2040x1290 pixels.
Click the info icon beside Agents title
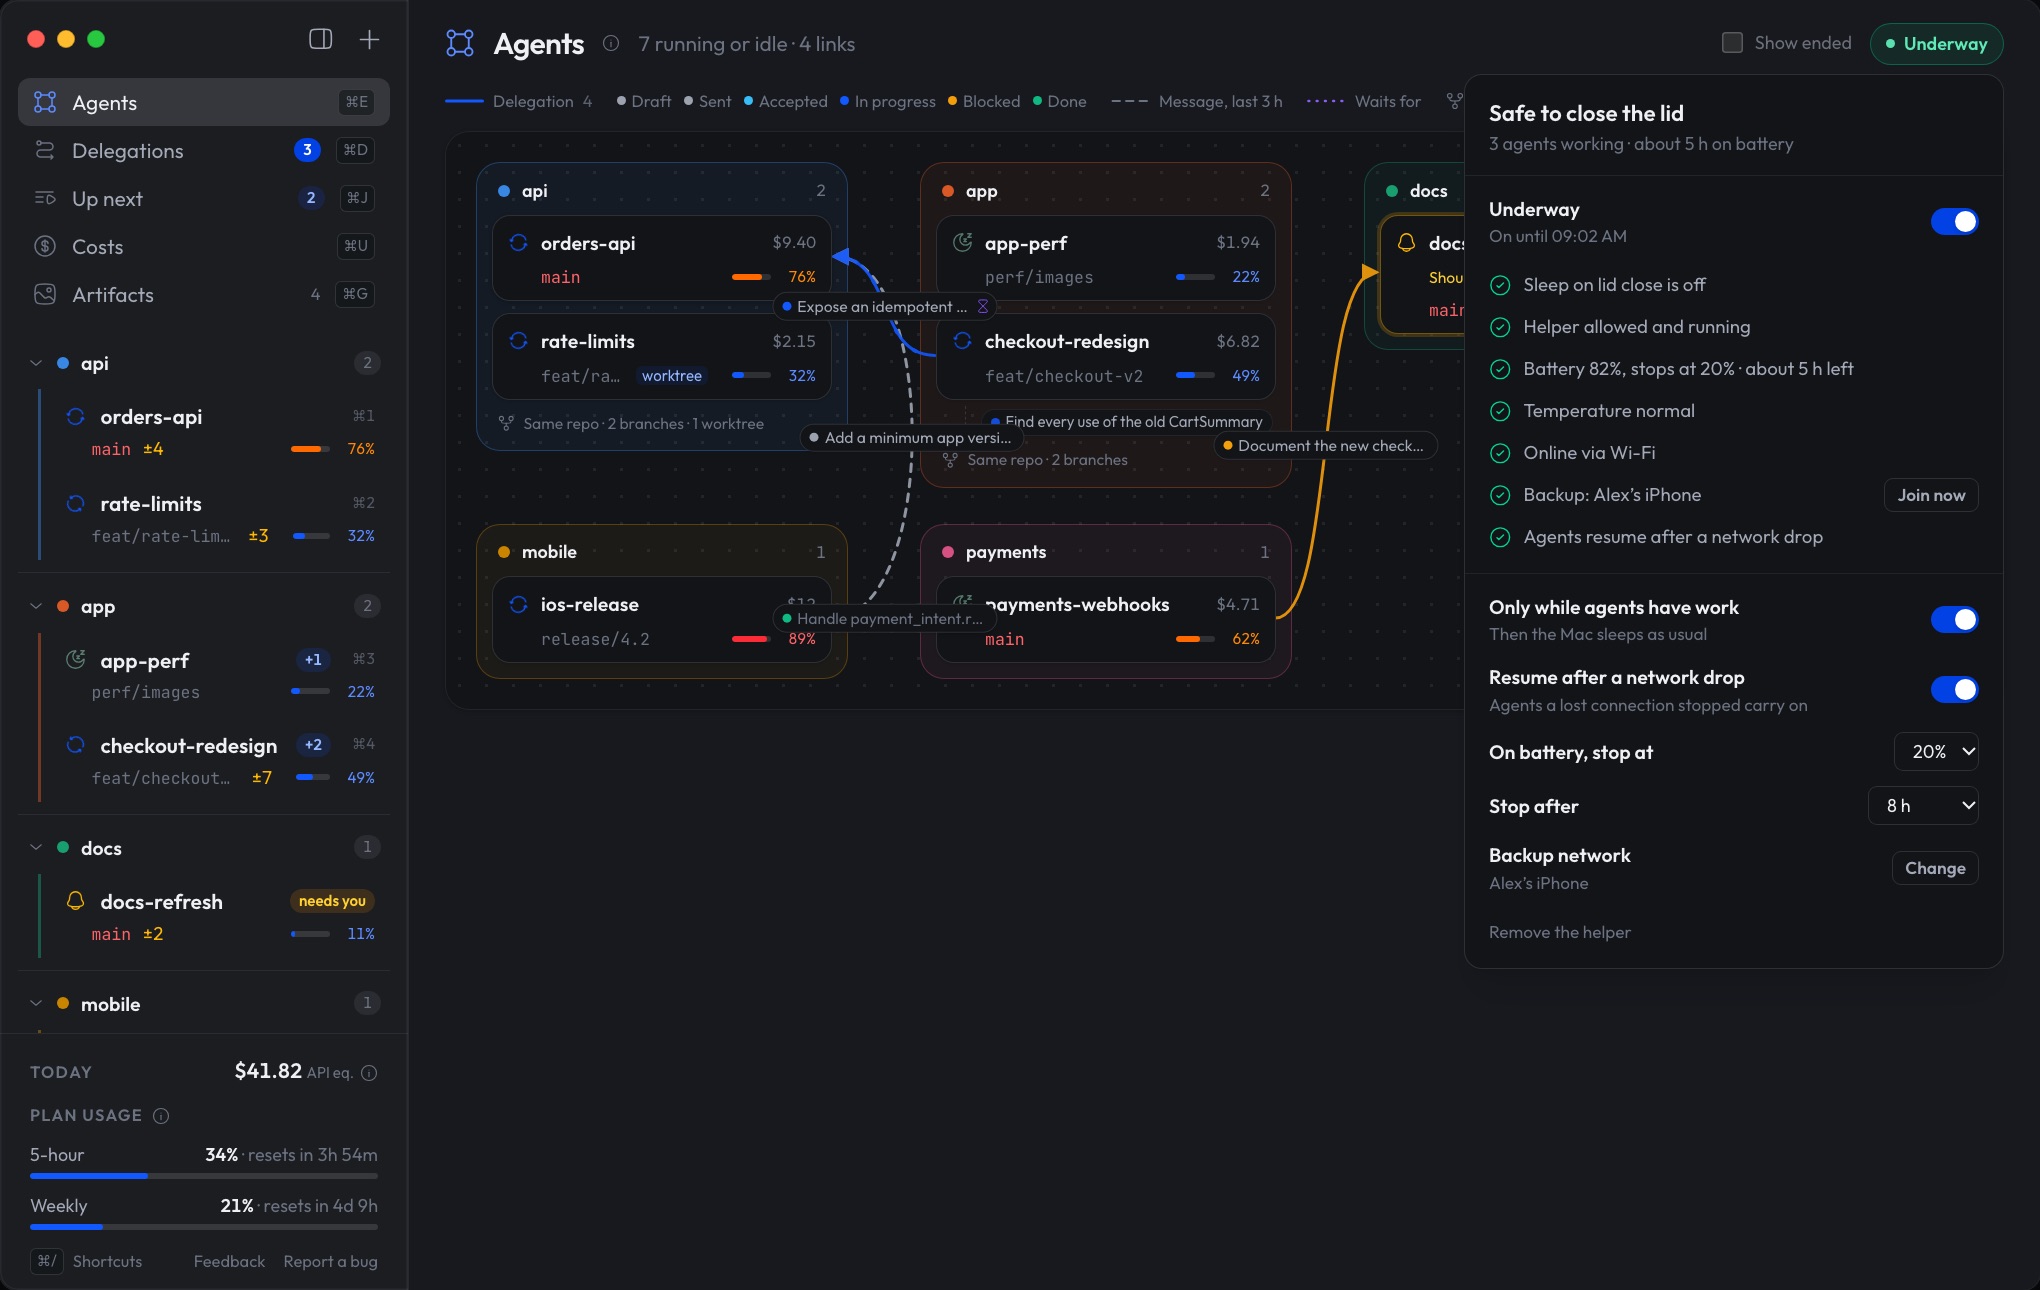(x=611, y=43)
